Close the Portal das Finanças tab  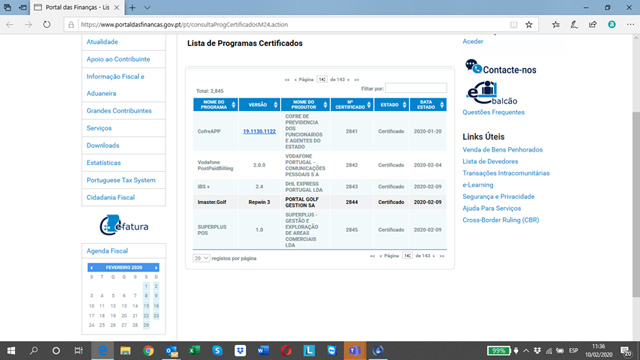[x=117, y=7]
